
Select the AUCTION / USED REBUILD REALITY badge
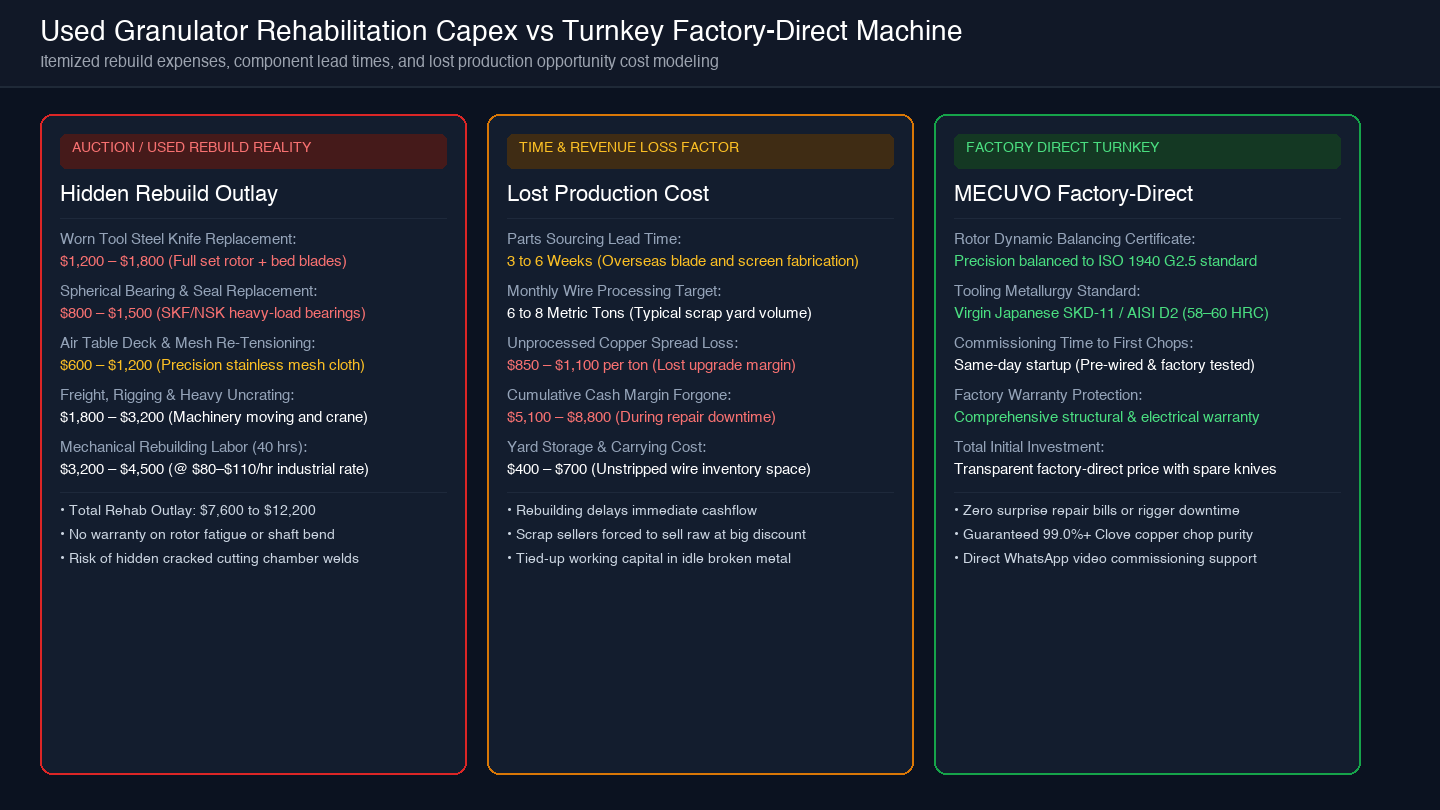coord(253,151)
